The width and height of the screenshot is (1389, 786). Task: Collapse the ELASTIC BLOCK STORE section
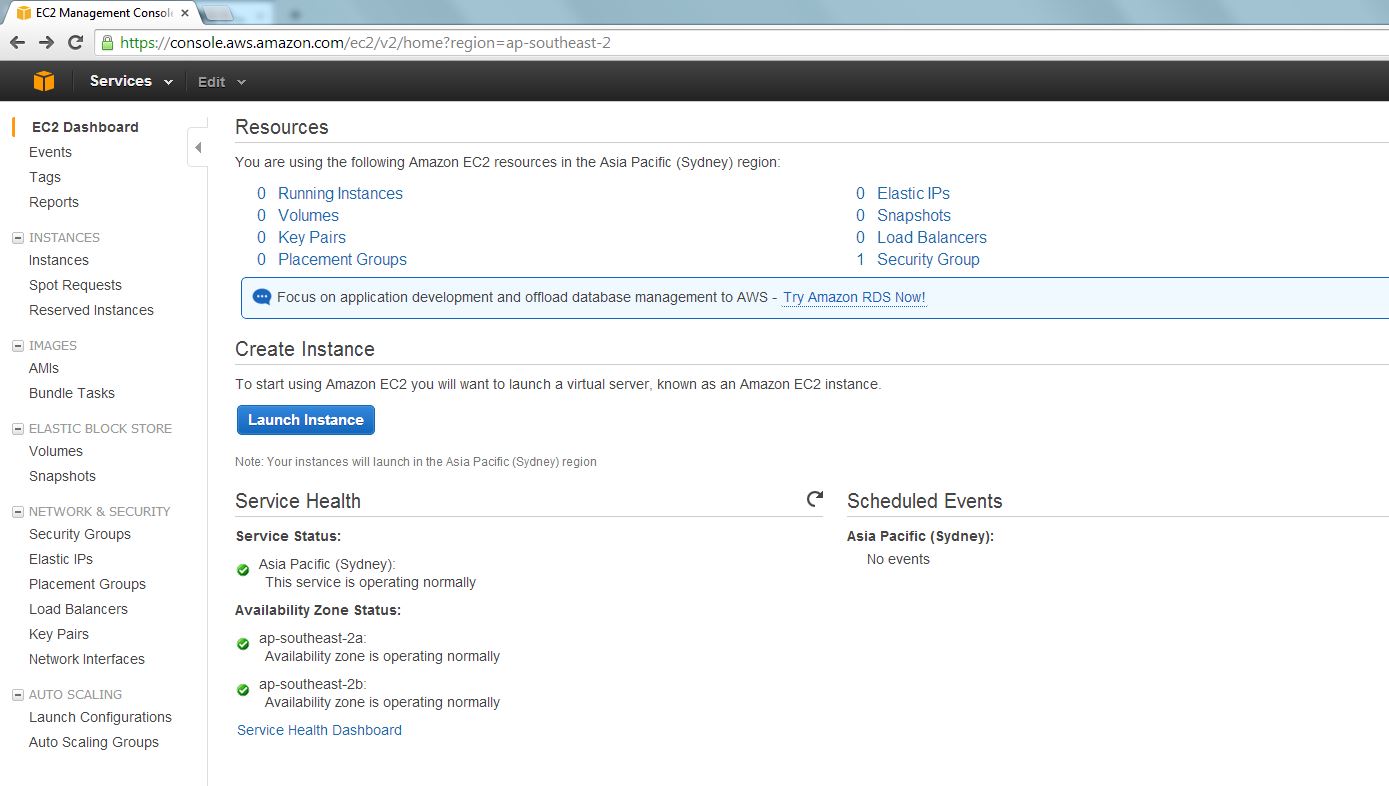(17, 429)
